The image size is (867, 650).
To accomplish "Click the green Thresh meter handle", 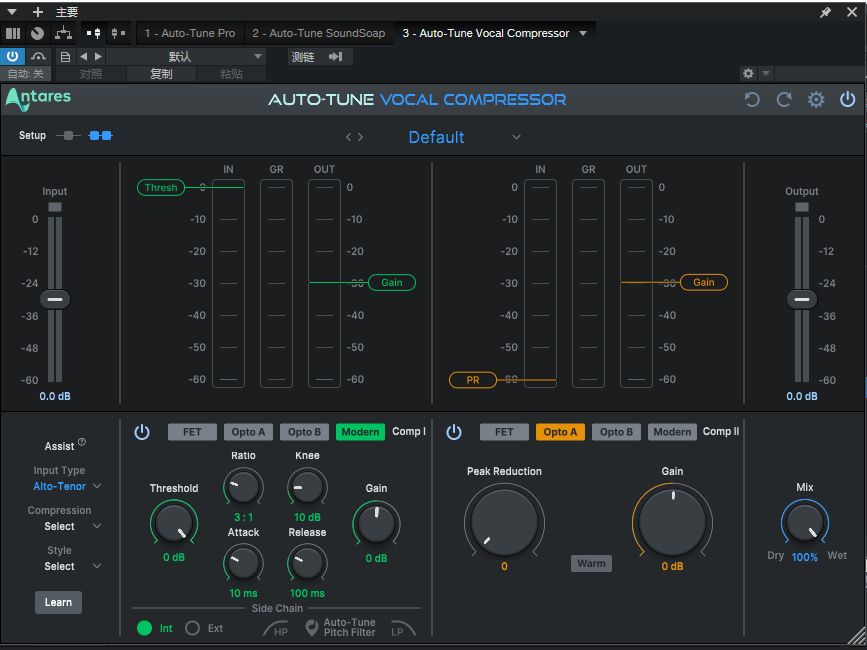I will pyautogui.click(x=161, y=187).
